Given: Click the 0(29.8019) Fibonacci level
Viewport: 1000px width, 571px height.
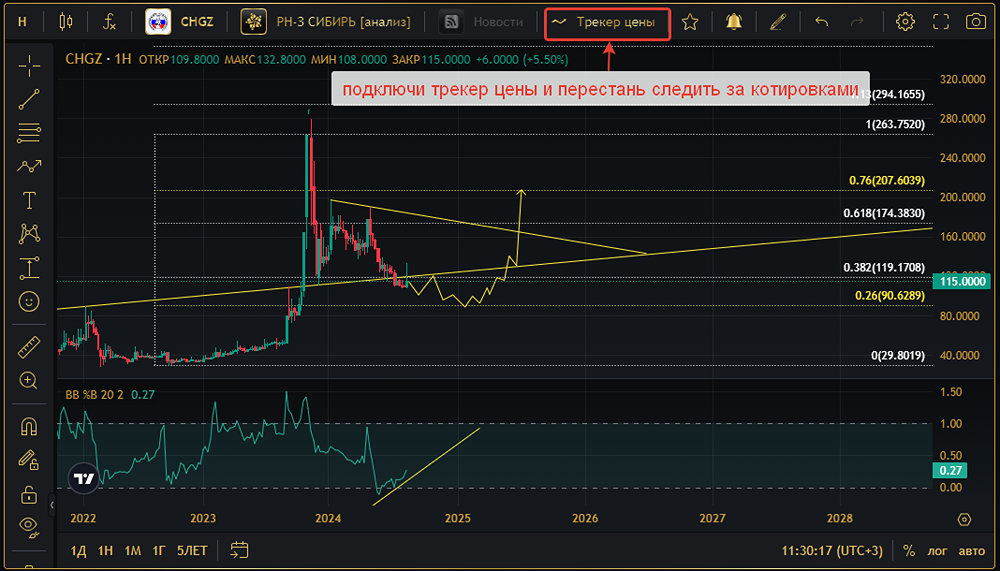Looking at the screenshot, I should pos(898,355).
